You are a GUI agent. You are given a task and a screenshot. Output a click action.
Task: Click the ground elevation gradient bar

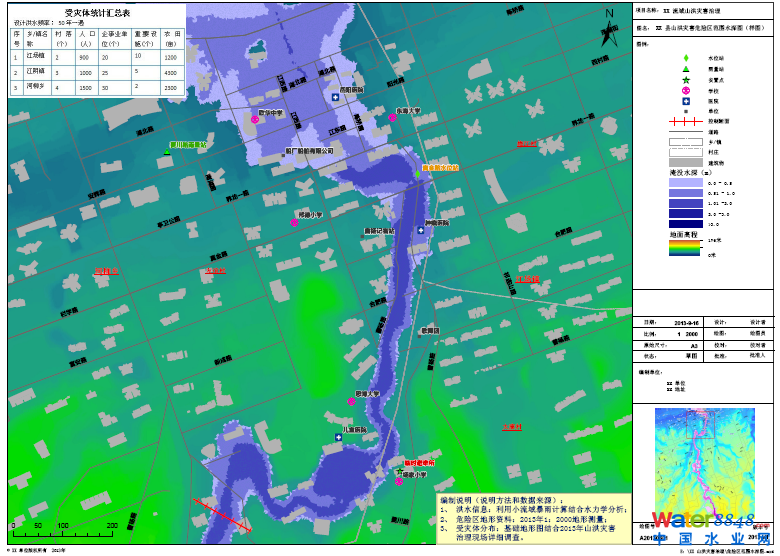pos(684,247)
